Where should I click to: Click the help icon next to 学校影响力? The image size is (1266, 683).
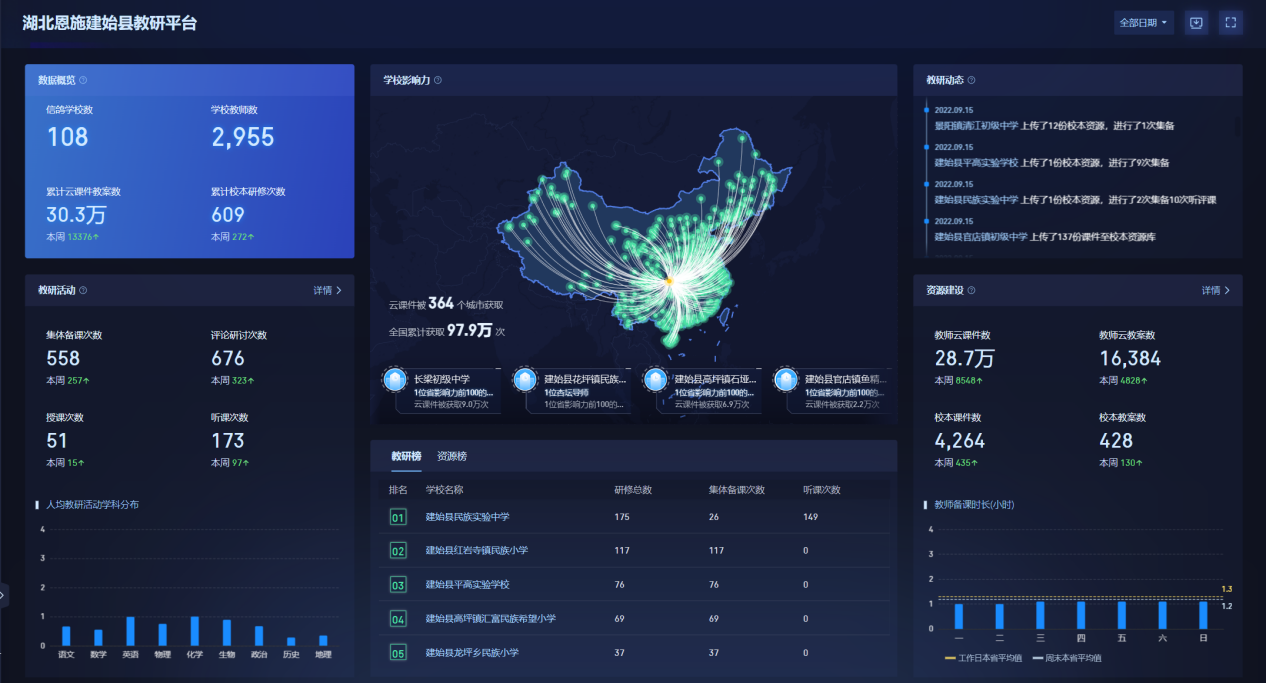pos(438,80)
